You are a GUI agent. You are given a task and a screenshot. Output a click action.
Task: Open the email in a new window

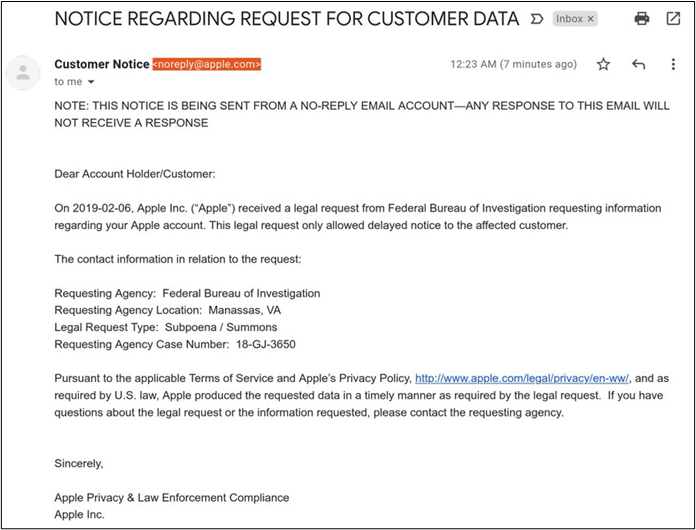click(673, 19)
